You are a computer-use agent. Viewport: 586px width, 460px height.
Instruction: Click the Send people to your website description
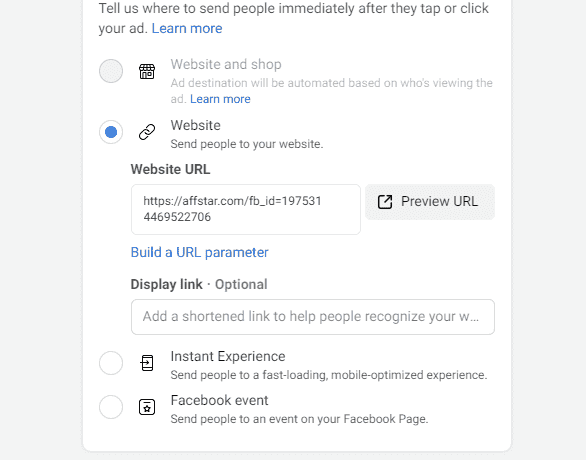[247, 144]
